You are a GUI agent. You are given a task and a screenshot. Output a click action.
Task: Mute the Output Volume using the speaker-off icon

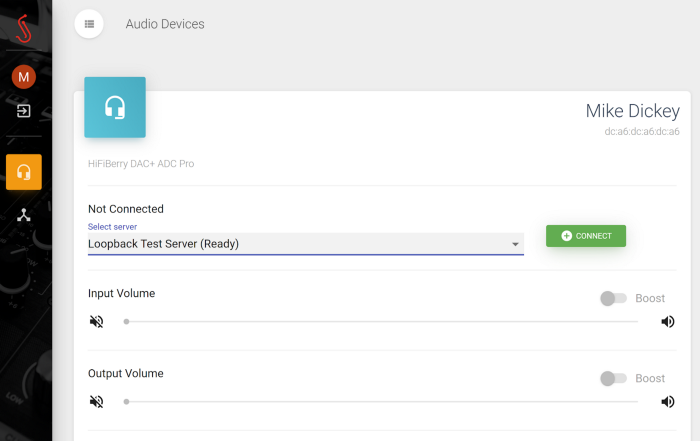[96, 402]
